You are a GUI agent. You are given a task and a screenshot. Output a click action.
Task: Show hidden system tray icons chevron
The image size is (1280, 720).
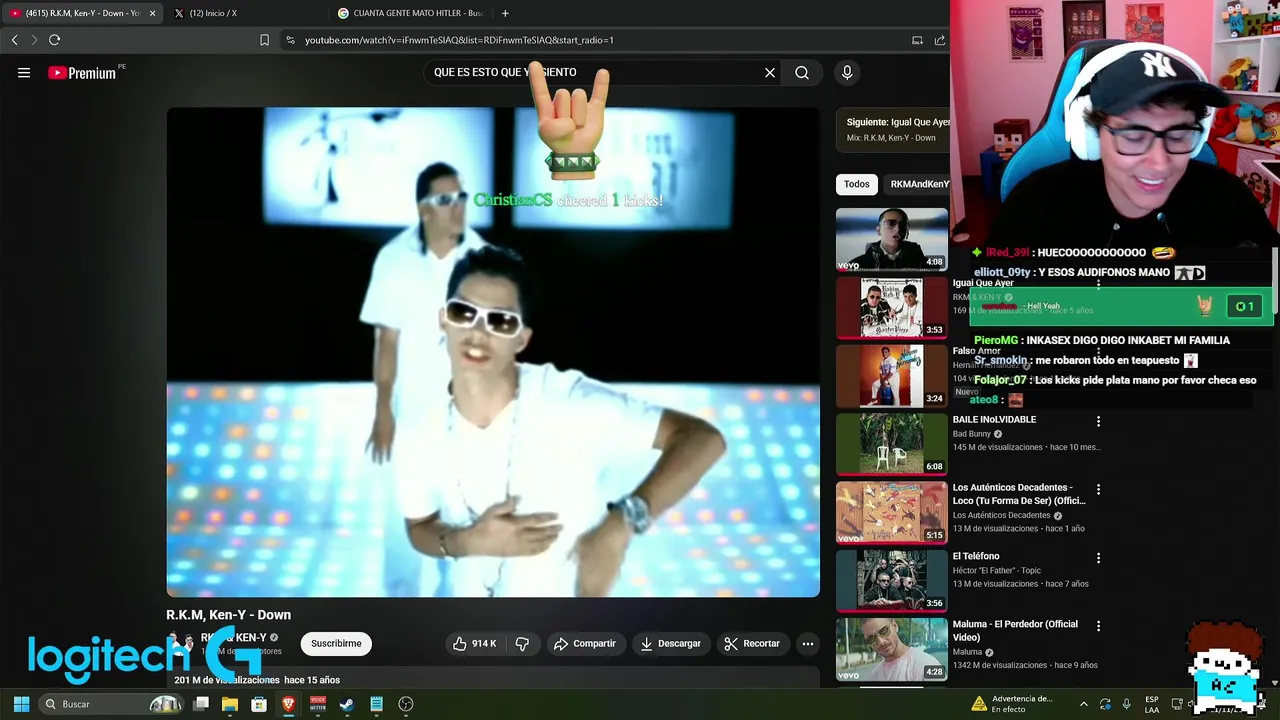tap(1084, 704)
